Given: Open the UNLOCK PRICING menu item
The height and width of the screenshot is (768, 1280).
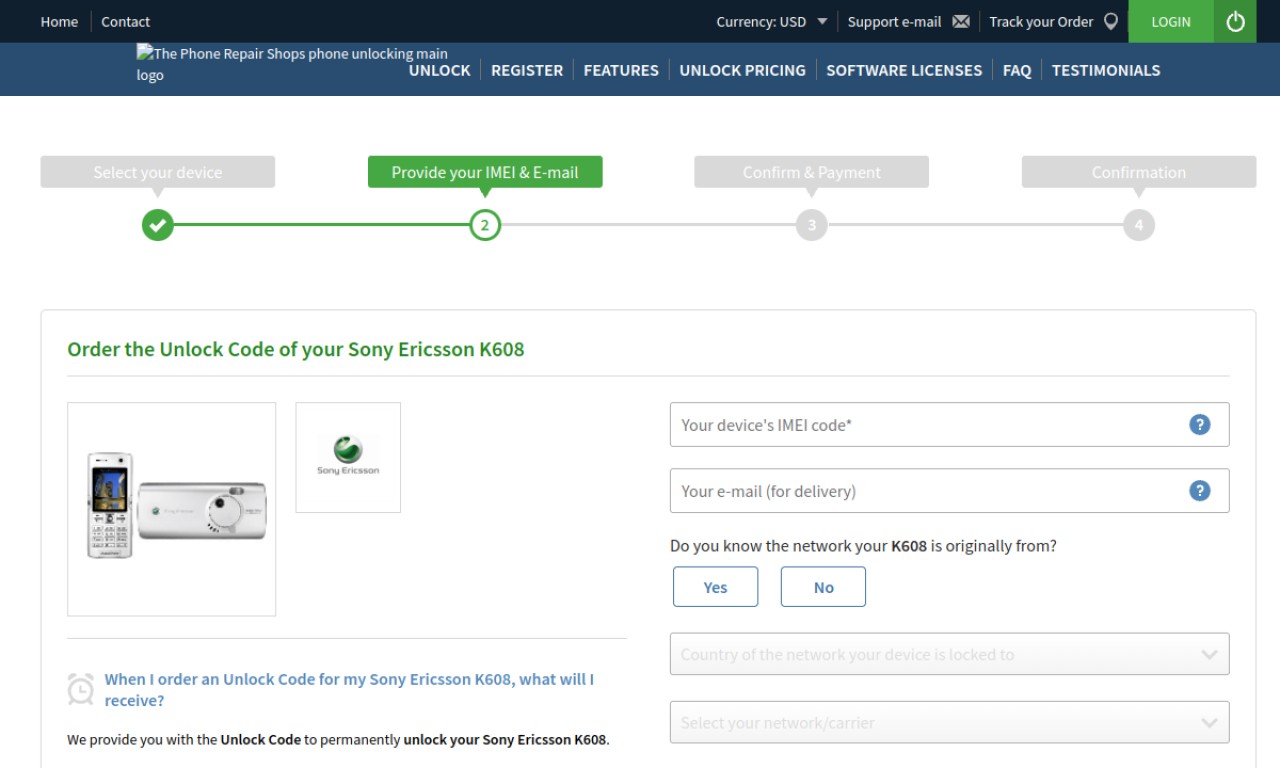Looking at the screenshot, I should [742, 70].
